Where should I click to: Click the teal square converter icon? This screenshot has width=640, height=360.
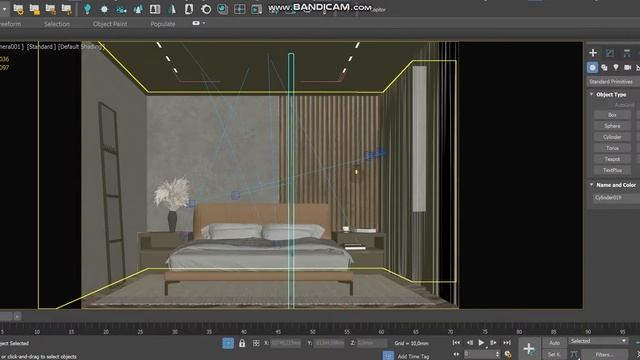[x=222, y=9]
